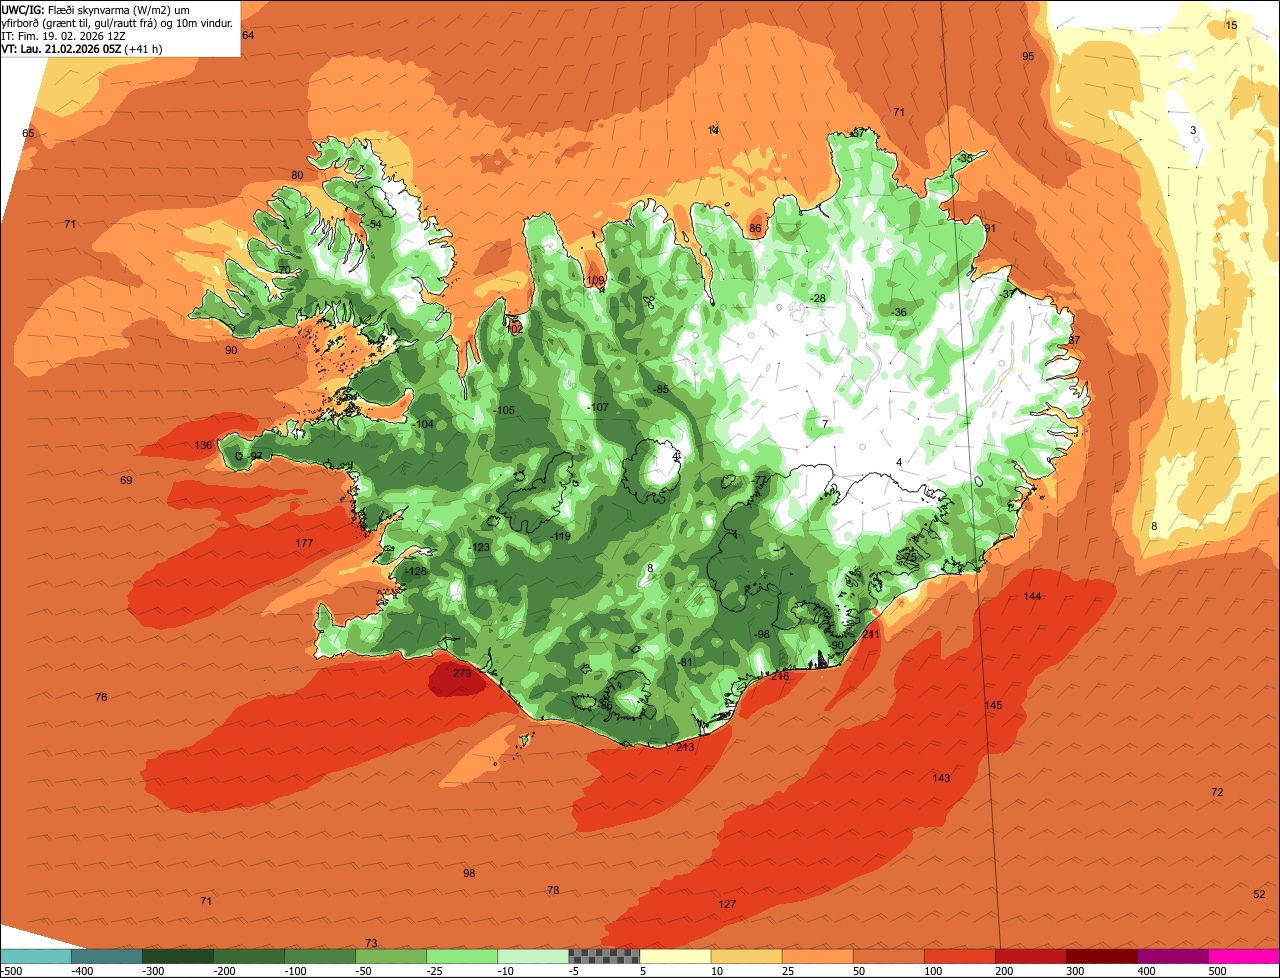Click the light orange 25 to 50 legend swatch
Viewport: 1280px width, 978px height.
pos(817,957)
